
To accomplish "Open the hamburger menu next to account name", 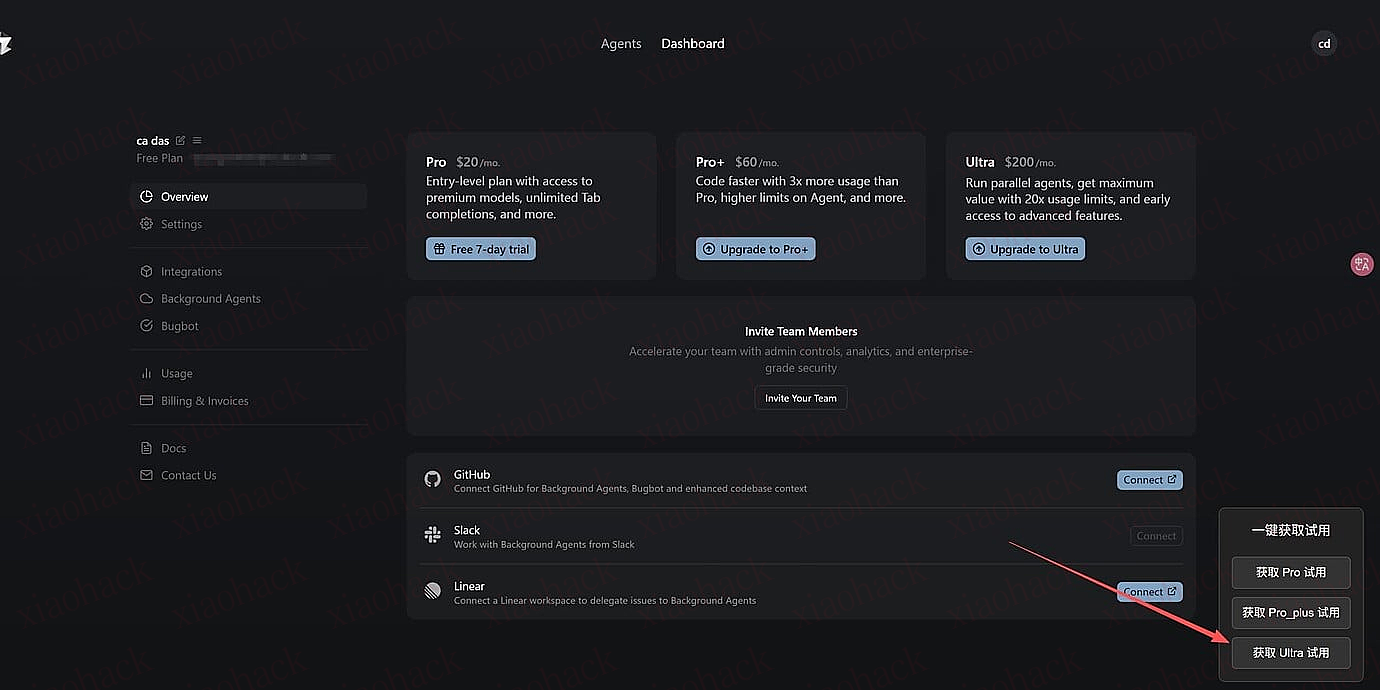I will pyautogui.click(x=197, y=141).
